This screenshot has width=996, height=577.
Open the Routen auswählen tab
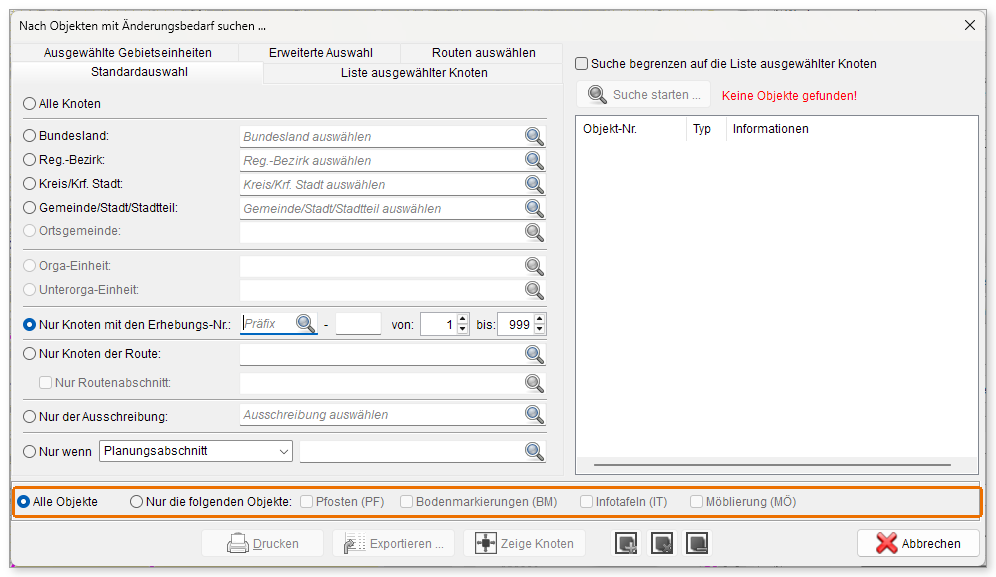click(x=483, y=53)
